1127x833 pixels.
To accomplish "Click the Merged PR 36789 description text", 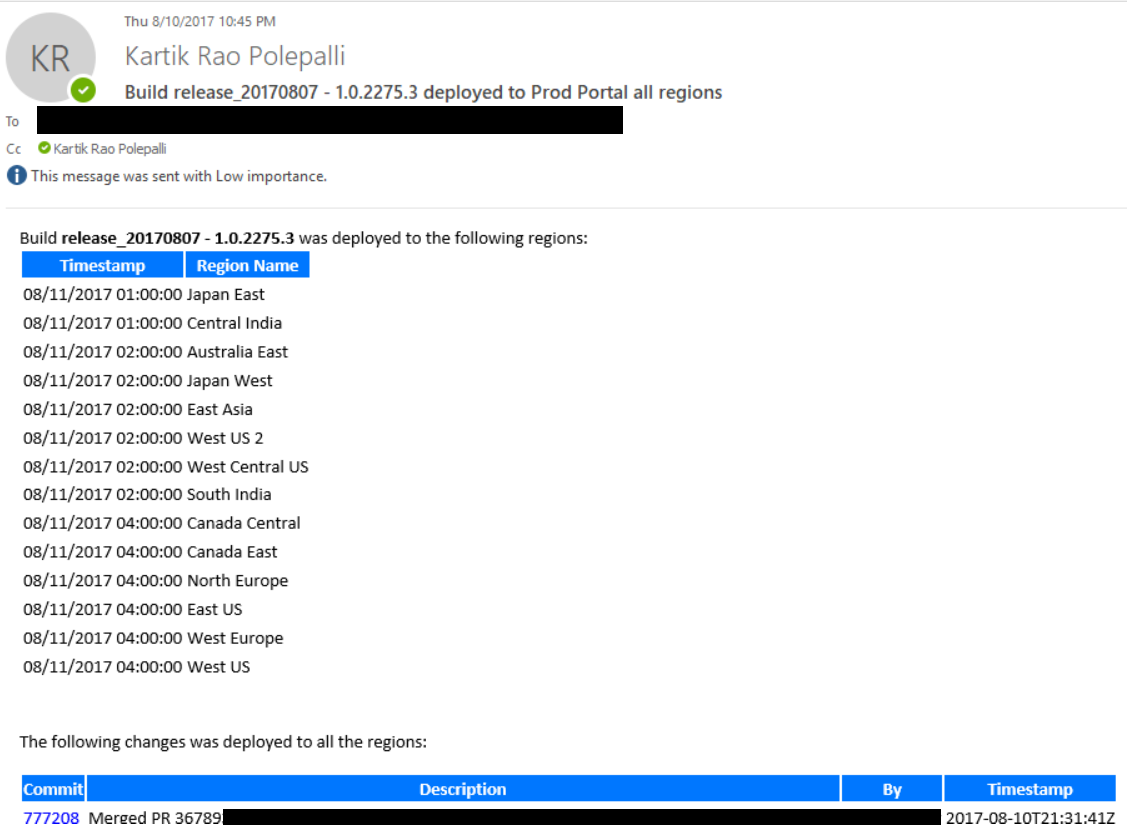I will point(154,818).
